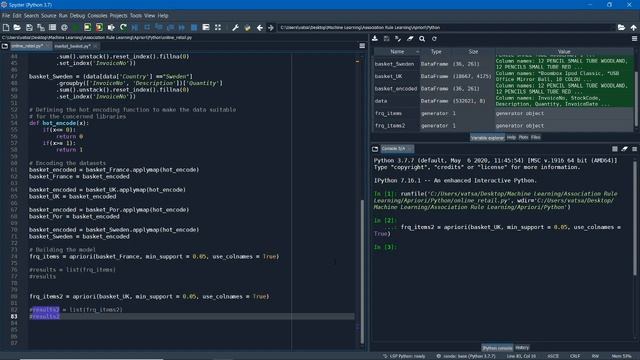The height and width of the screenshot is (360, 640).
Task: Open the Help menu
Action: [x=163, y=16]
